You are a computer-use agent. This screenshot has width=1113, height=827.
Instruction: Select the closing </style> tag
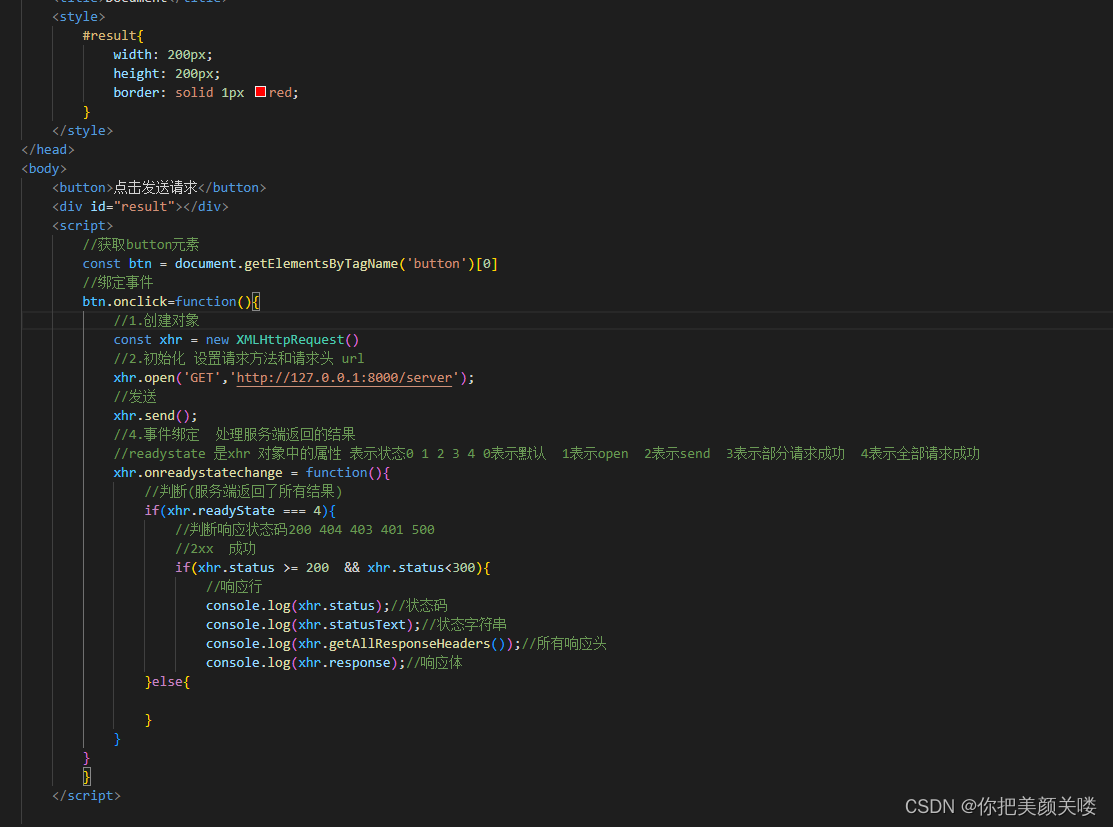pyautogui.click(x=82, y=130)
